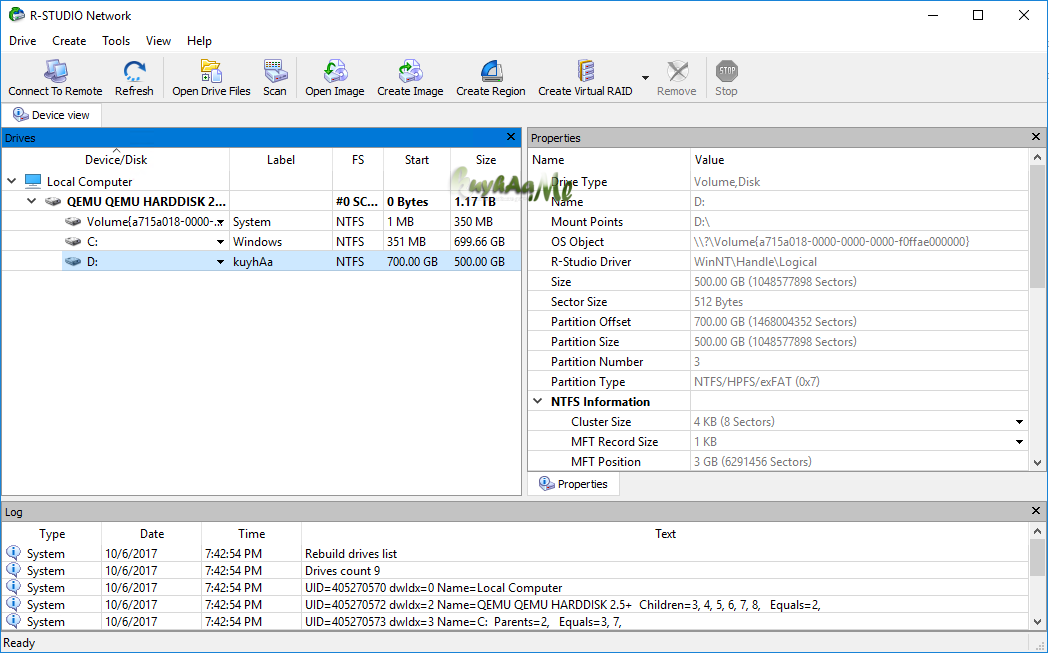Viewport: 1049px width, 653px height.
Task: Click the info icon of the 'Rebuild drives list' log entry
Action: pos(13,553)
